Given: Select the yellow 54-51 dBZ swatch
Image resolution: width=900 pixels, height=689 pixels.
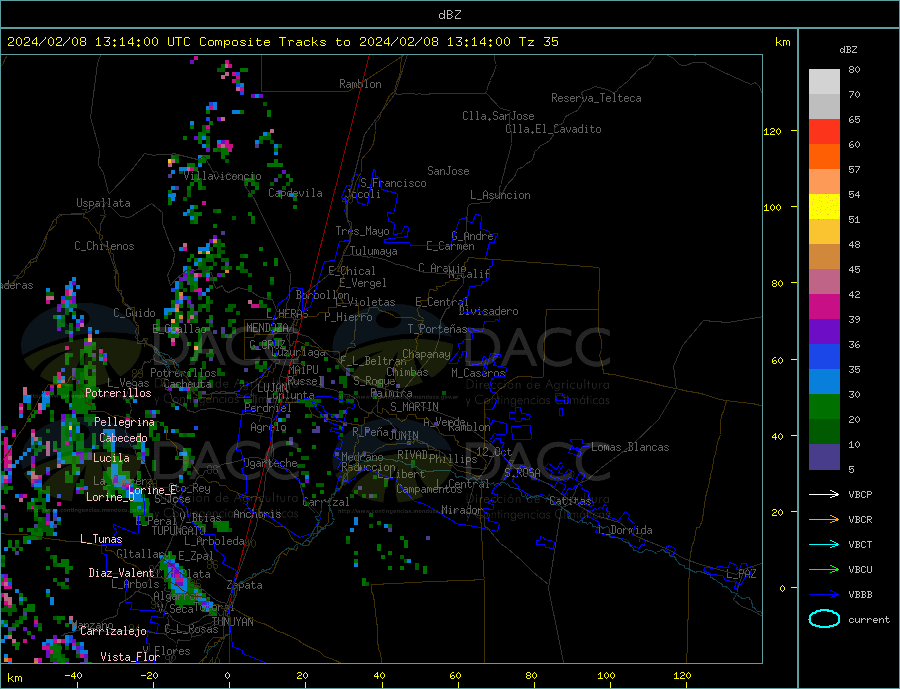Looking at the screenshot, I should click(824, 207).
